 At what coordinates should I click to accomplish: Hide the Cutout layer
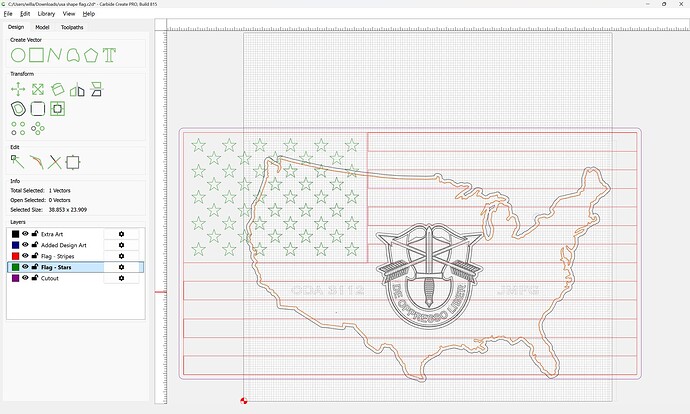pos(25,278)
